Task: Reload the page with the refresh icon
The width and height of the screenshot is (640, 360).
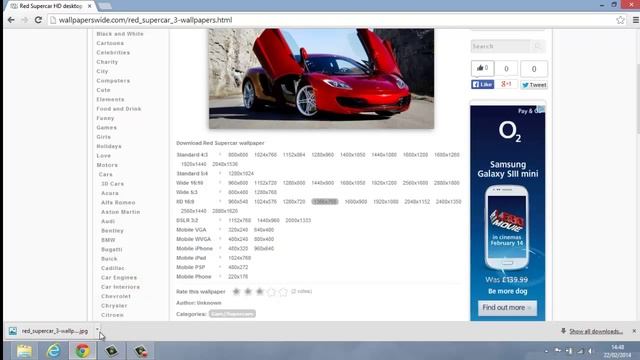Action: coord(38,20)
